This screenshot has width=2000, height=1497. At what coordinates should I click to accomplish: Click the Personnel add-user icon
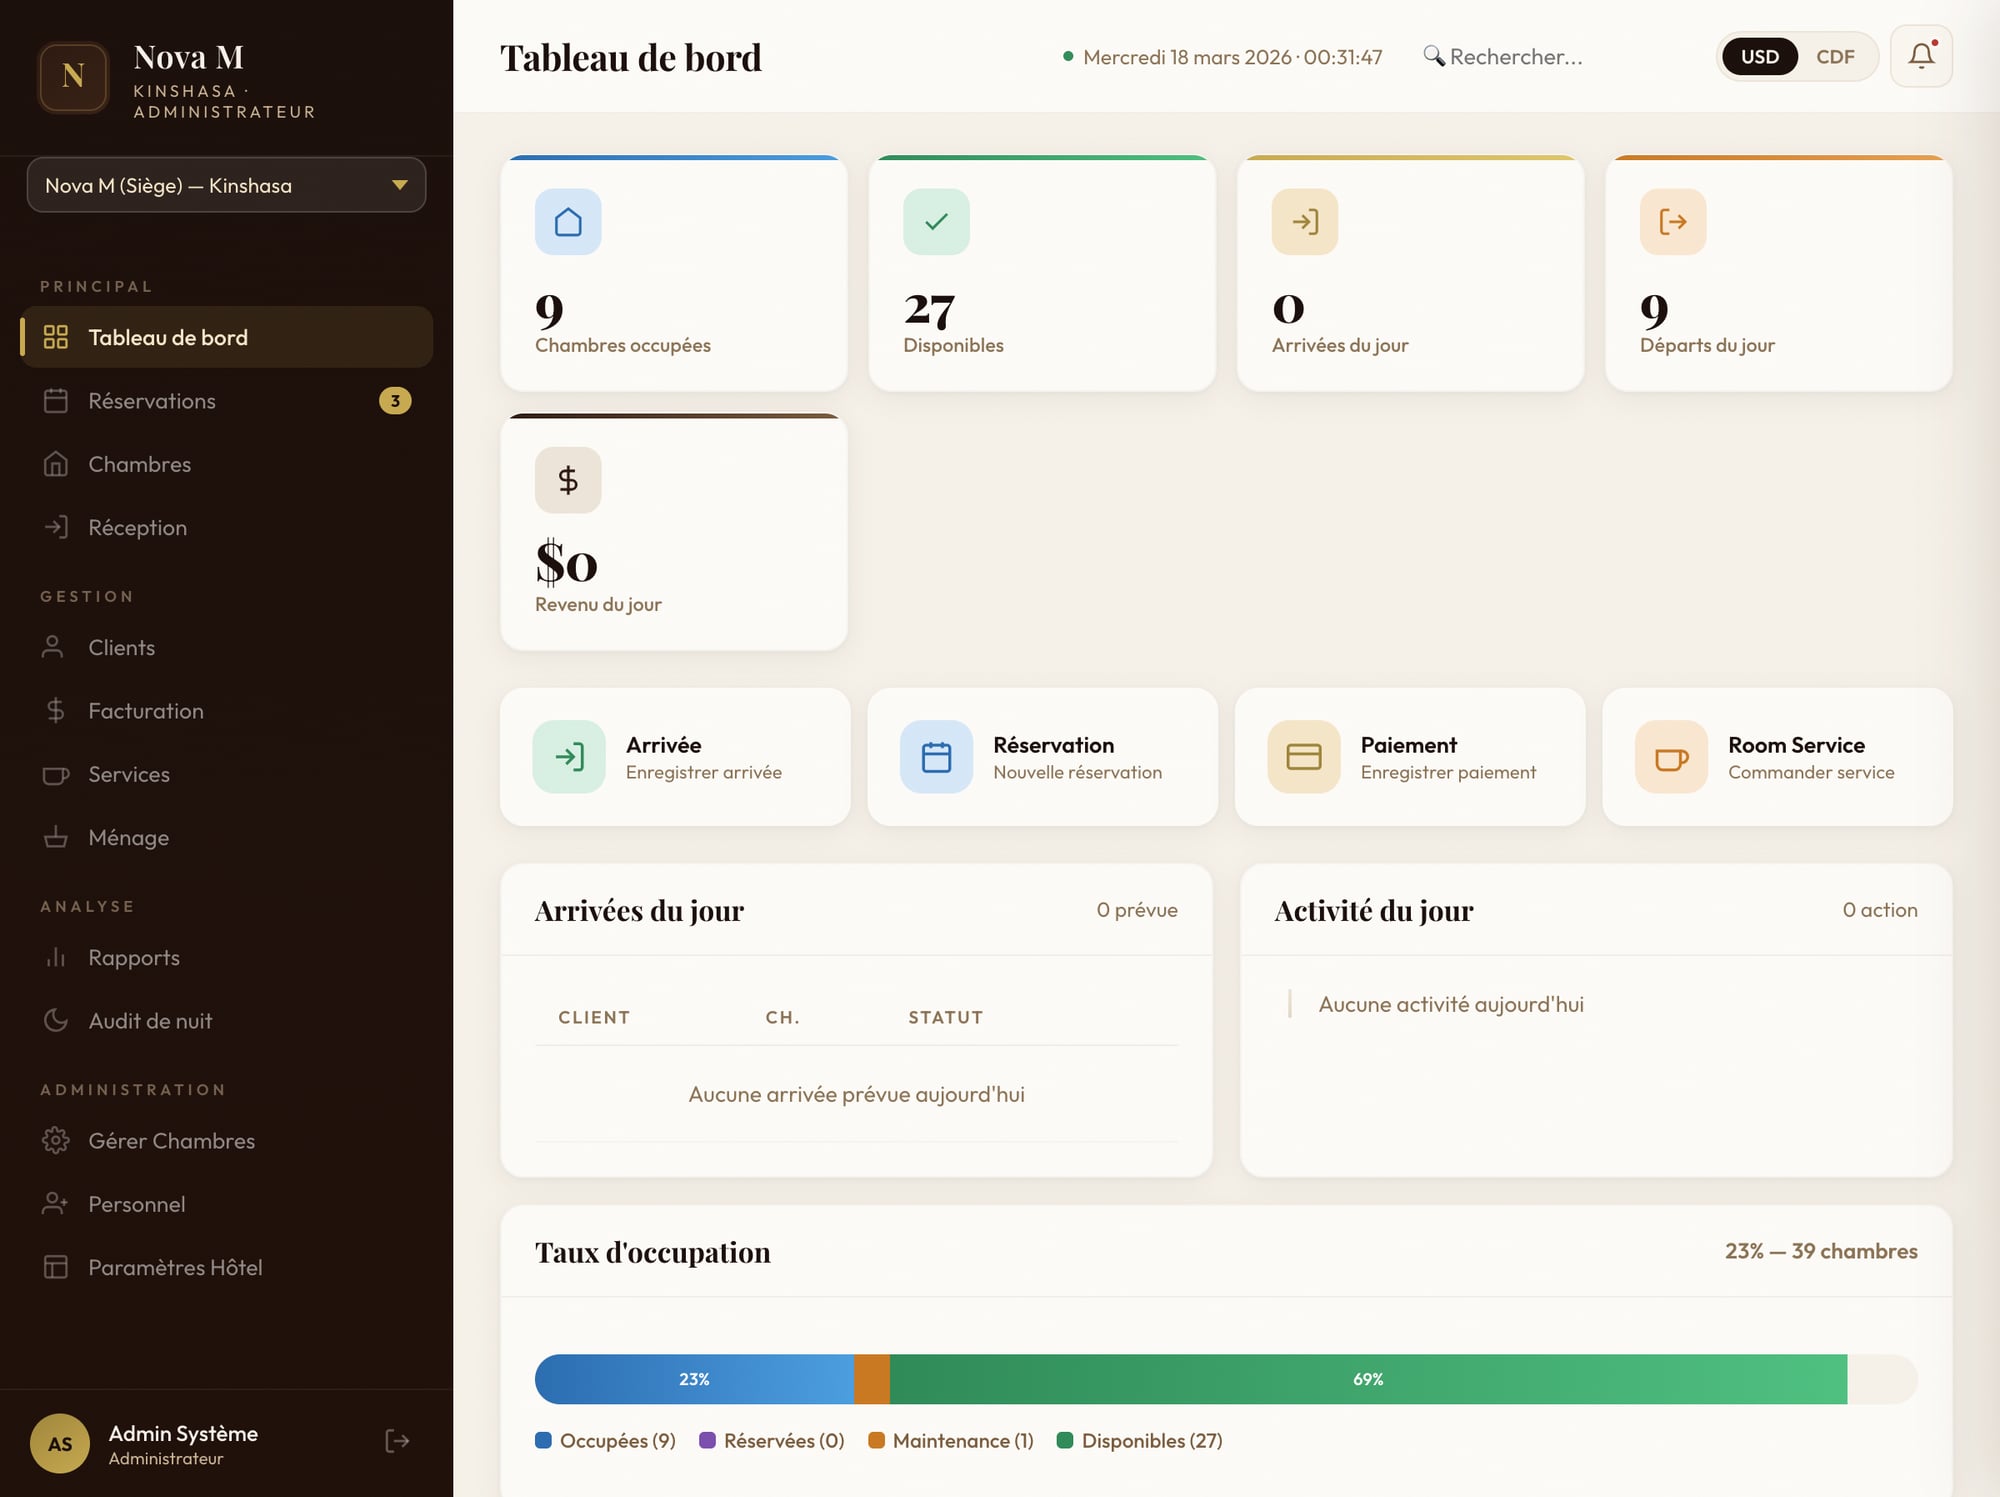coord(57,1204)
